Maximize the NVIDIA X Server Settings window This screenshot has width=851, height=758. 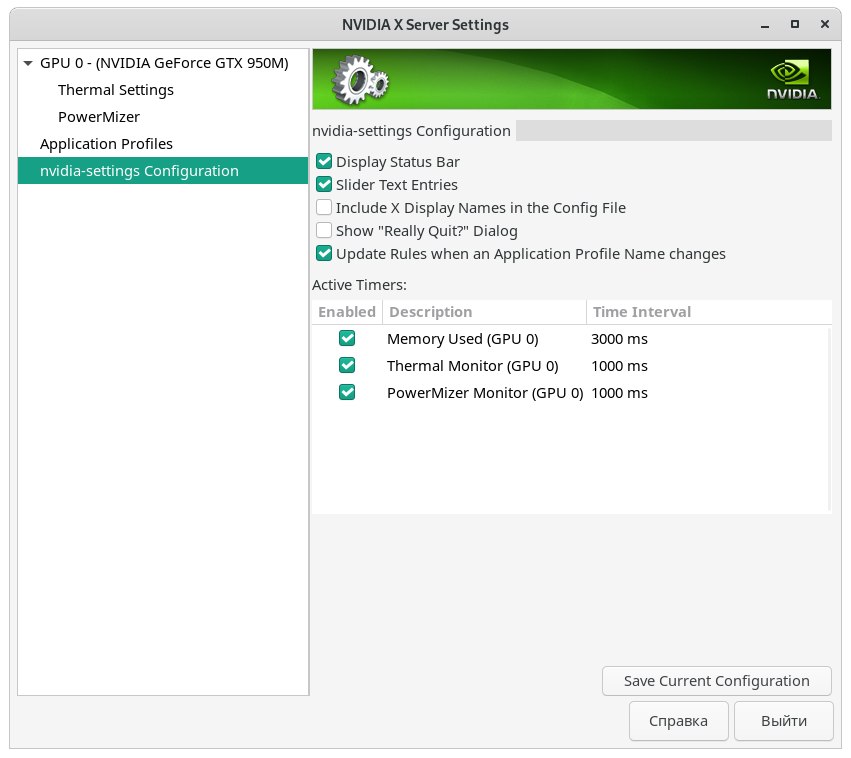pyautogui.click(x=795, y=24)
